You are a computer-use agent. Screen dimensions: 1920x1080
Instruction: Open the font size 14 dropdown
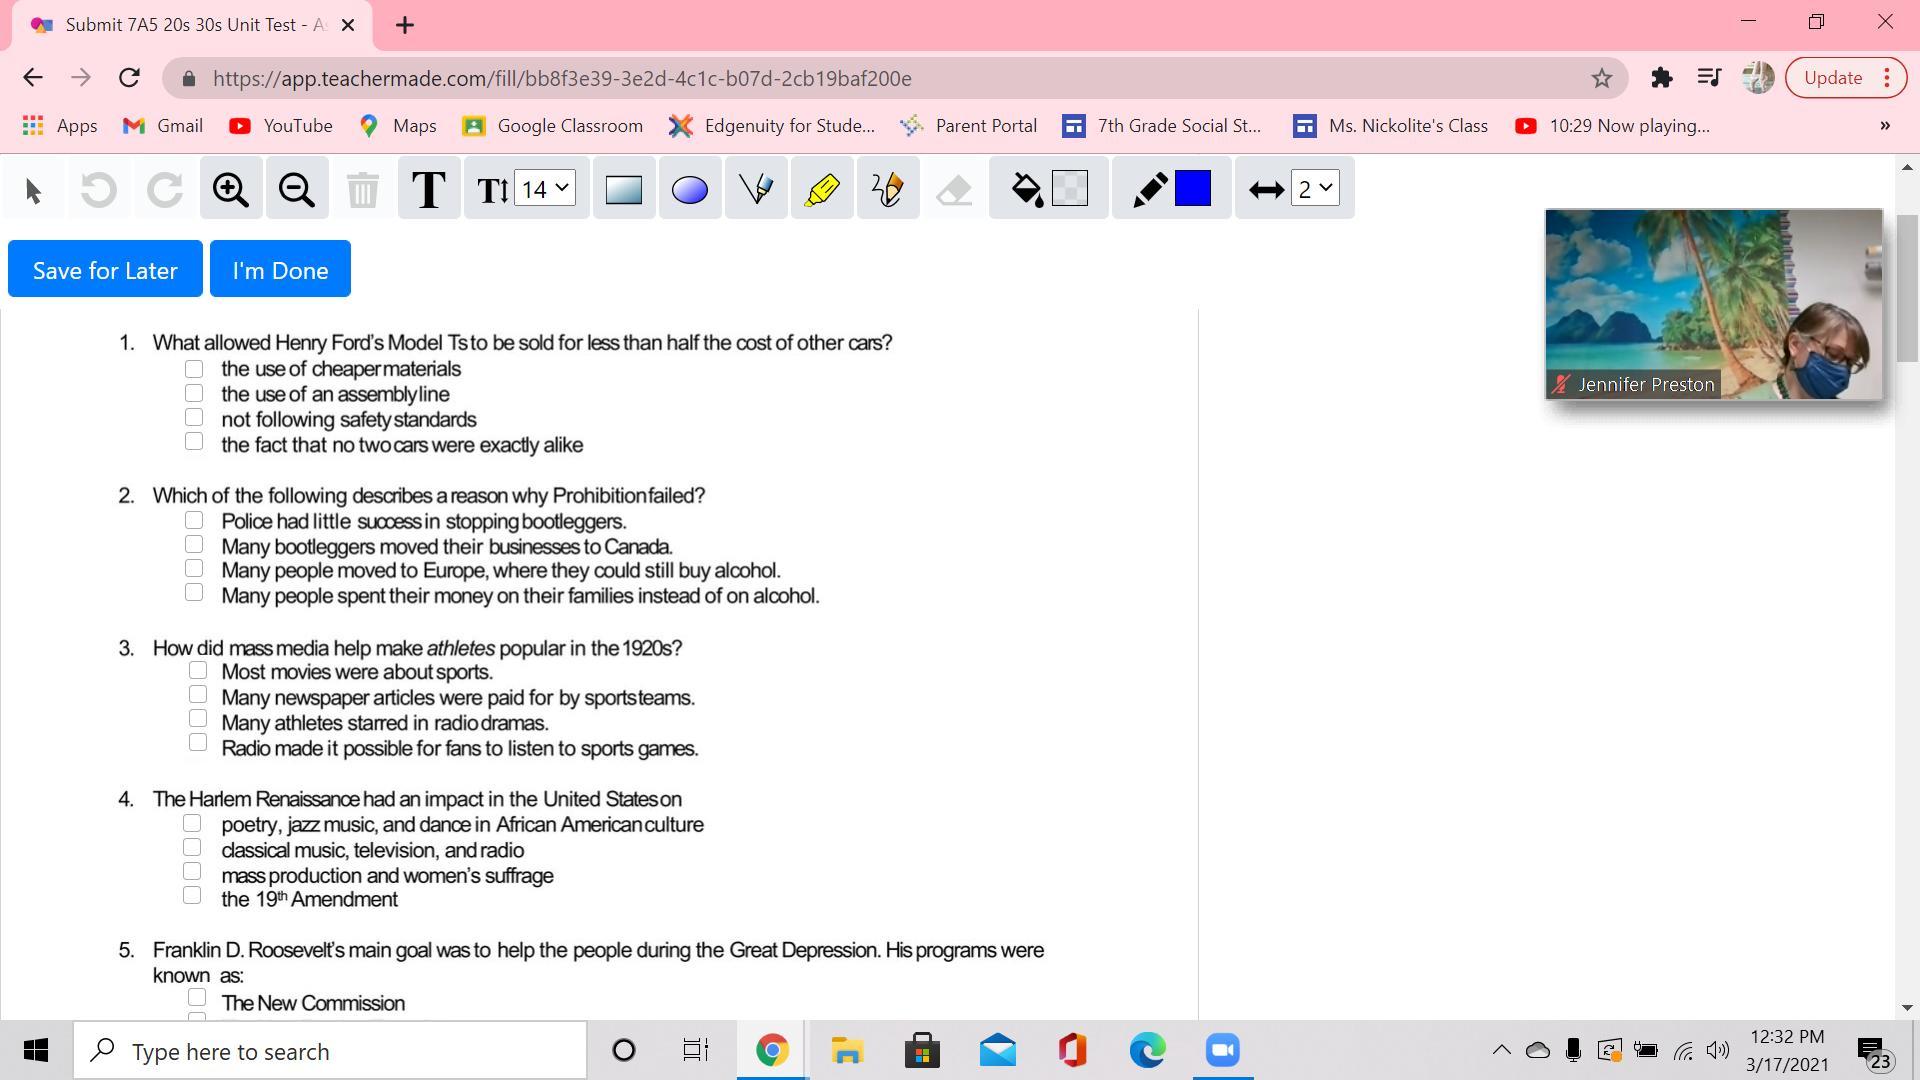[x=545, y=188]
